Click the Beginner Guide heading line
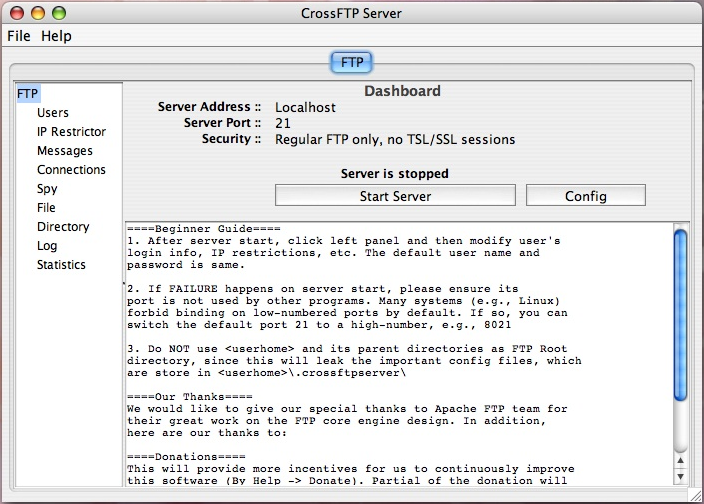 (203, 229)
